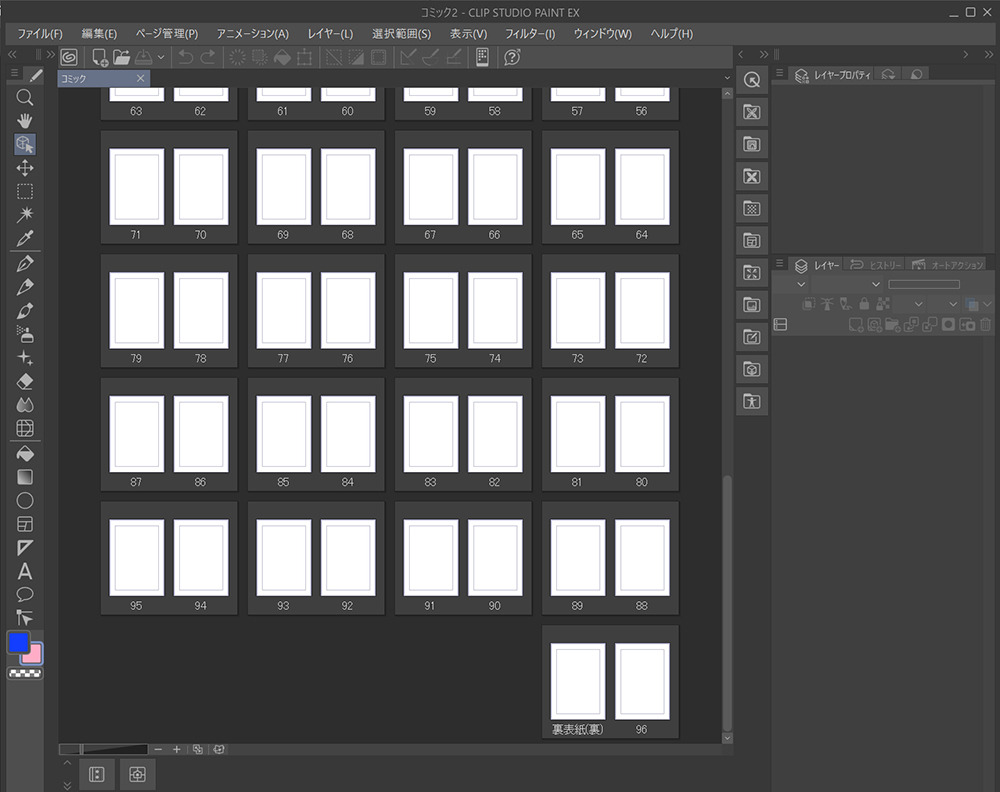Open the Clip Studio support help icon
1000x792 pixels.
512,58
